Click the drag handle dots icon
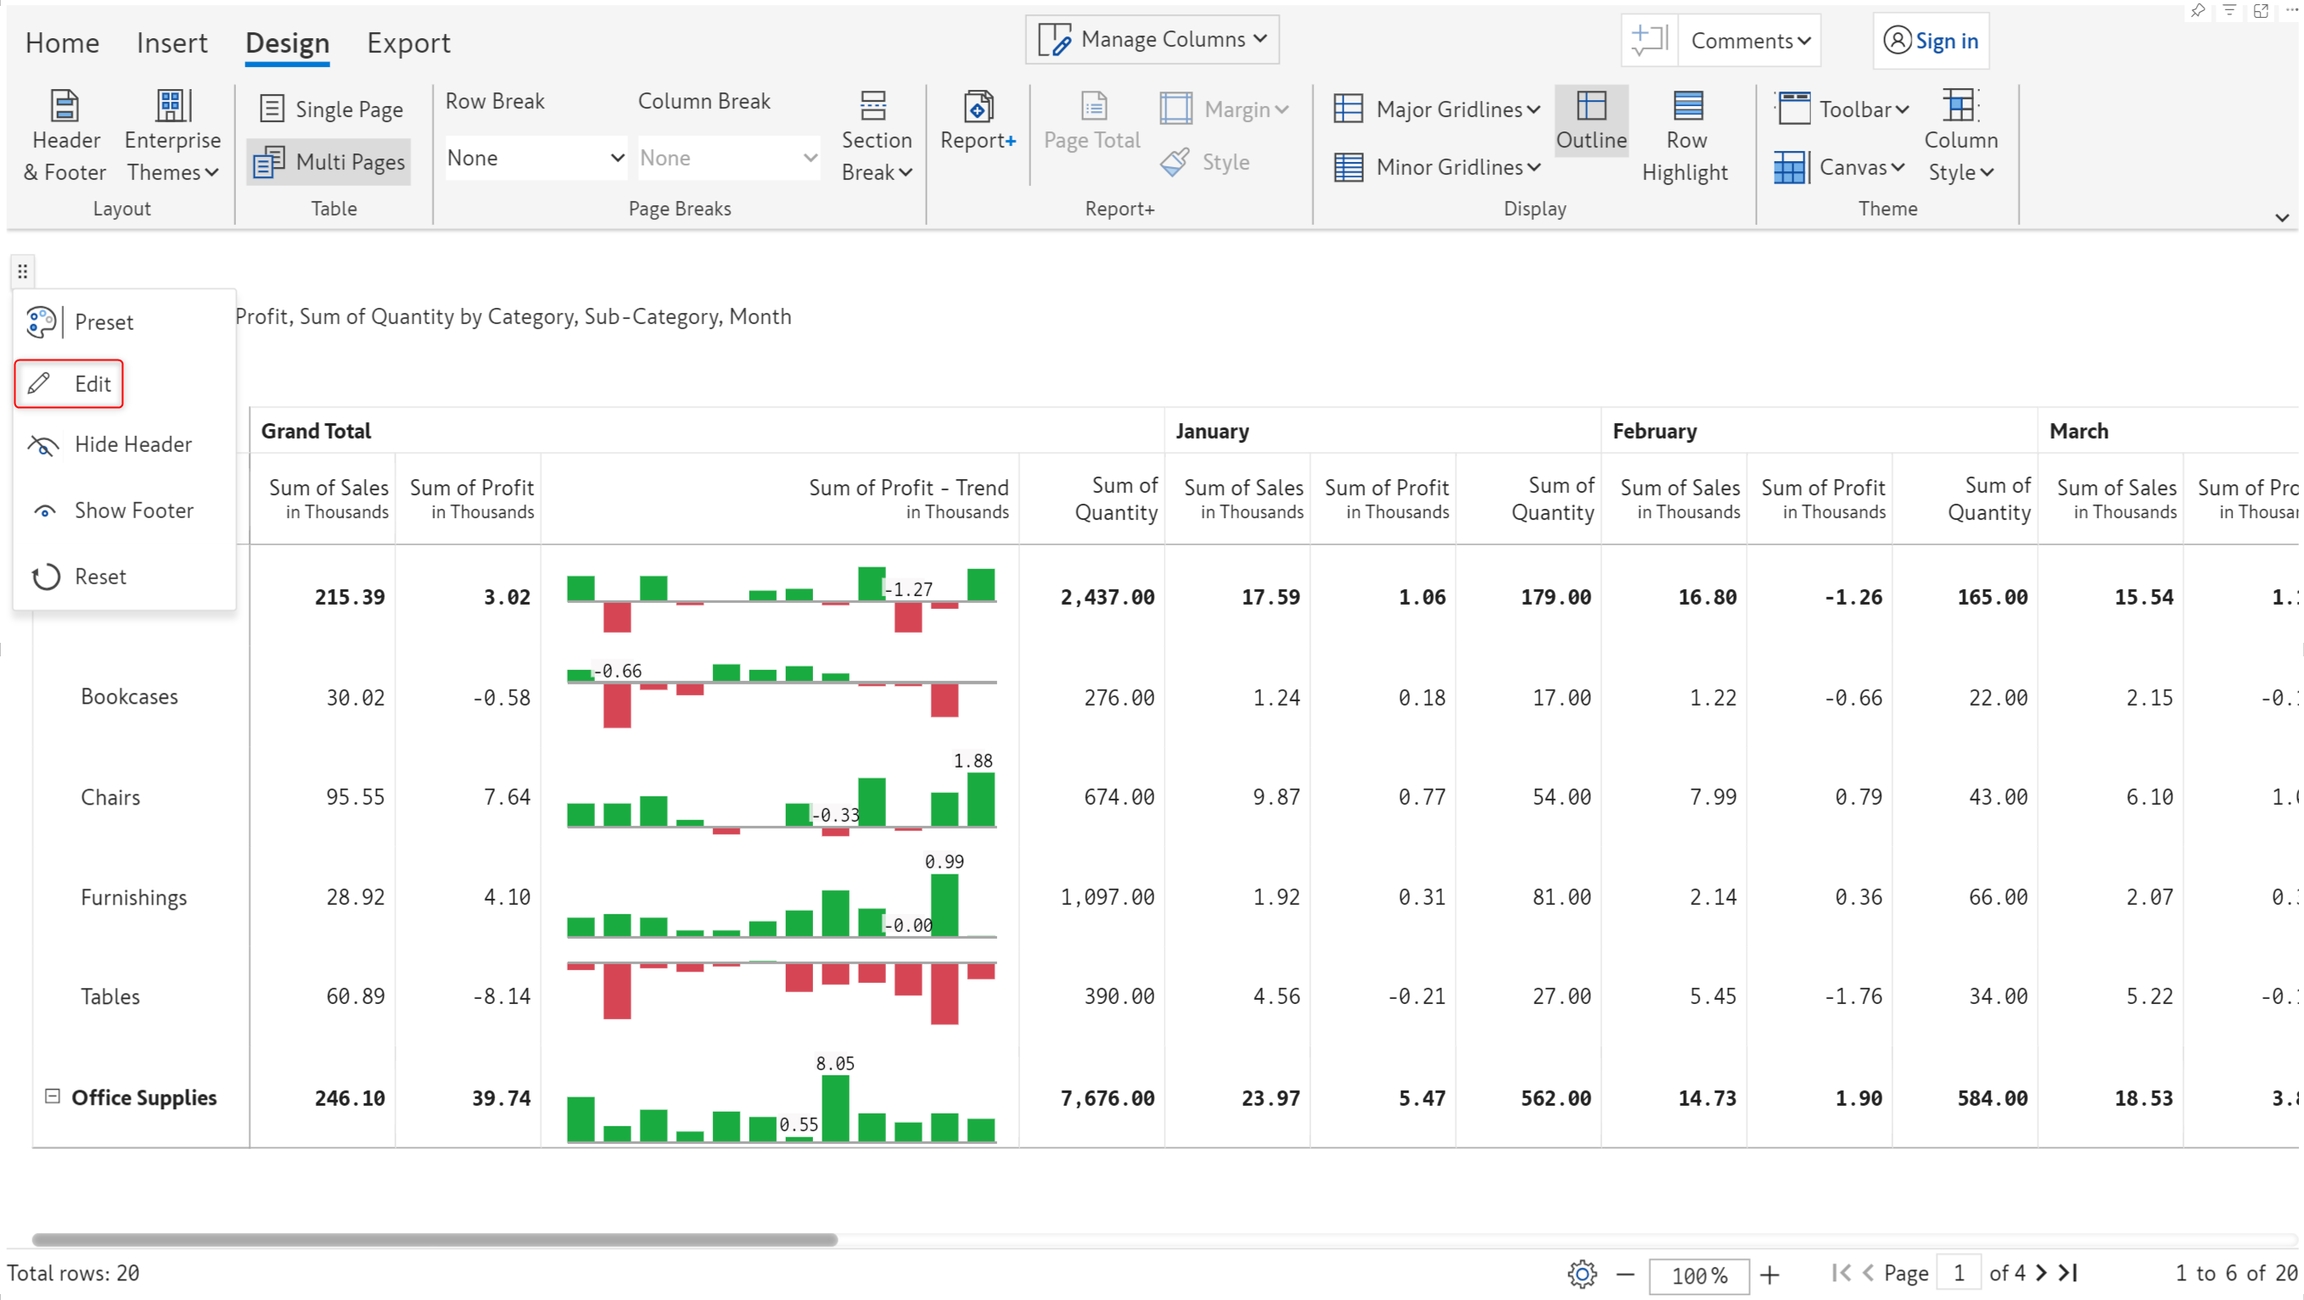This screenshot has height=1300, width=2304. pyautogui.click(x=22, y=271)
